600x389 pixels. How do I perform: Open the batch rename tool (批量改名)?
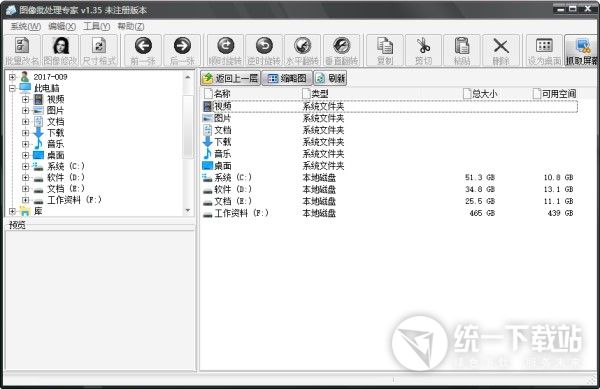(x=22, y=50)
